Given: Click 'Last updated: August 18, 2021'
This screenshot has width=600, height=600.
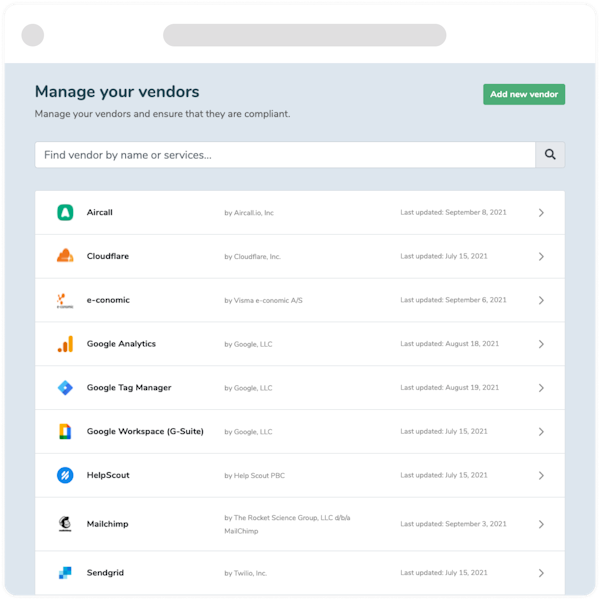Looking at the screenshot, I should tap(449, 344).
